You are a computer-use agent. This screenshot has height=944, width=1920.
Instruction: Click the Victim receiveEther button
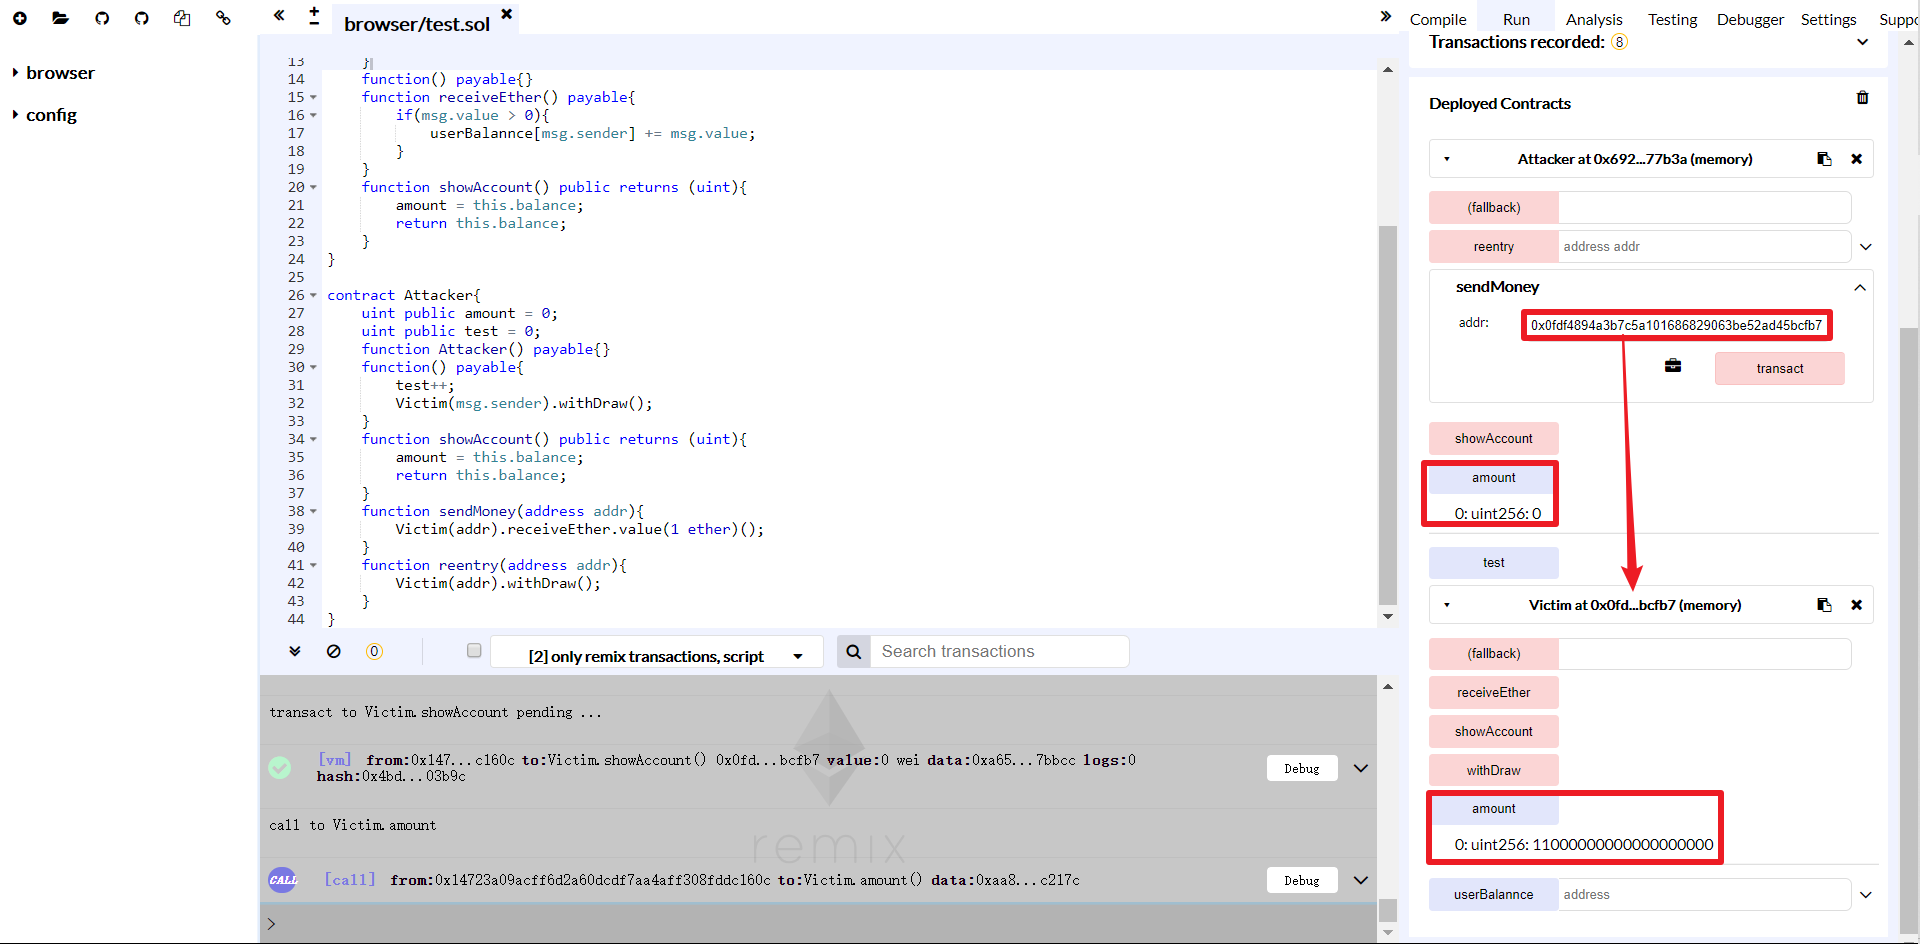(1494, 693)
